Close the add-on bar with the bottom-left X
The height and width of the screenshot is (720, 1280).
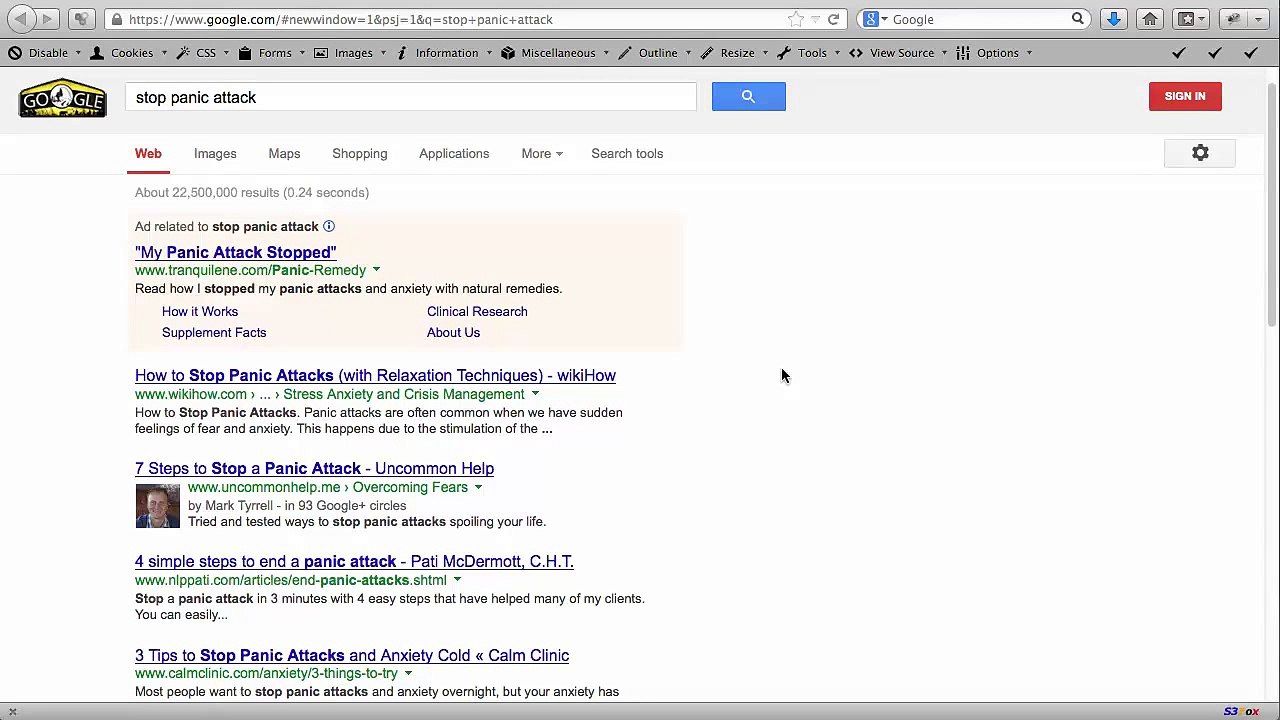pyautogui.click(x=12, y=712)
